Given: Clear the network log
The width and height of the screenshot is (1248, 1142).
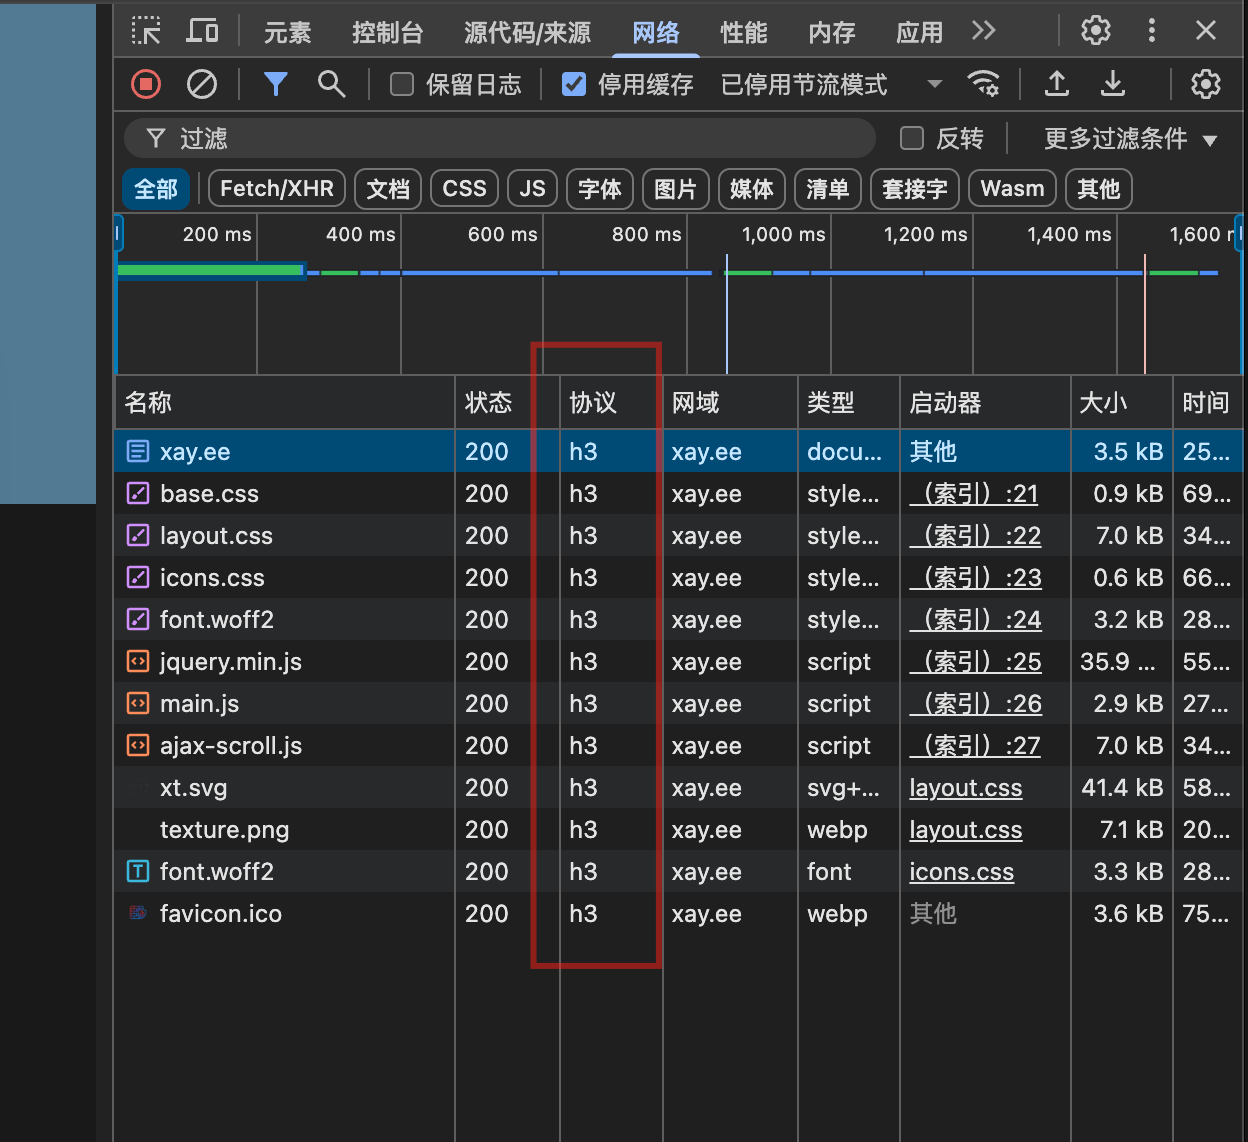Looking at the screenshot, I should 202,84.
